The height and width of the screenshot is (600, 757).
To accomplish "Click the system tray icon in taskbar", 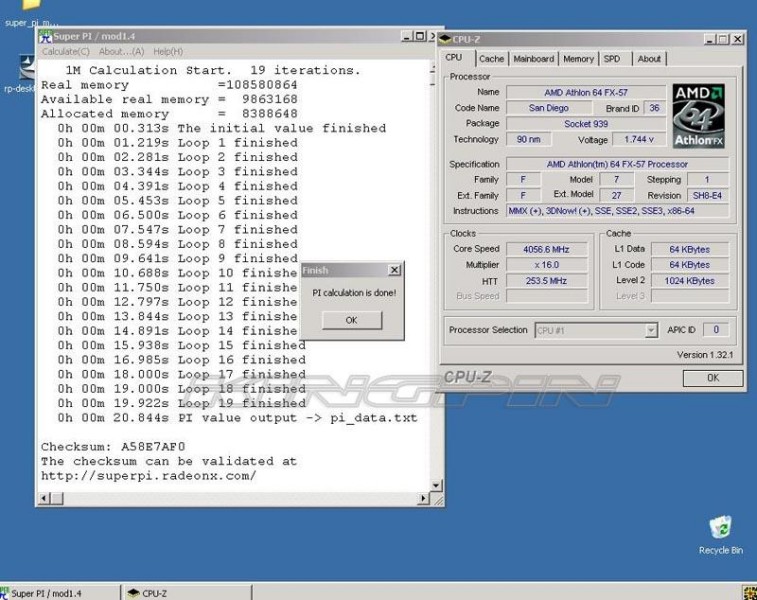I will 750,593.
